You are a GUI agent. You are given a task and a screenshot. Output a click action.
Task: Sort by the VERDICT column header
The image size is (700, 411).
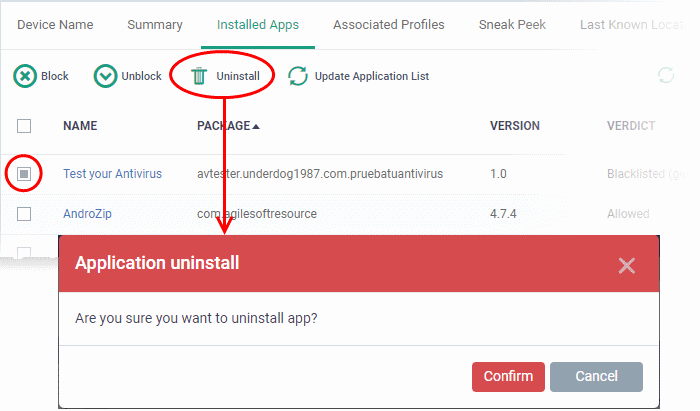coord(631,126)
